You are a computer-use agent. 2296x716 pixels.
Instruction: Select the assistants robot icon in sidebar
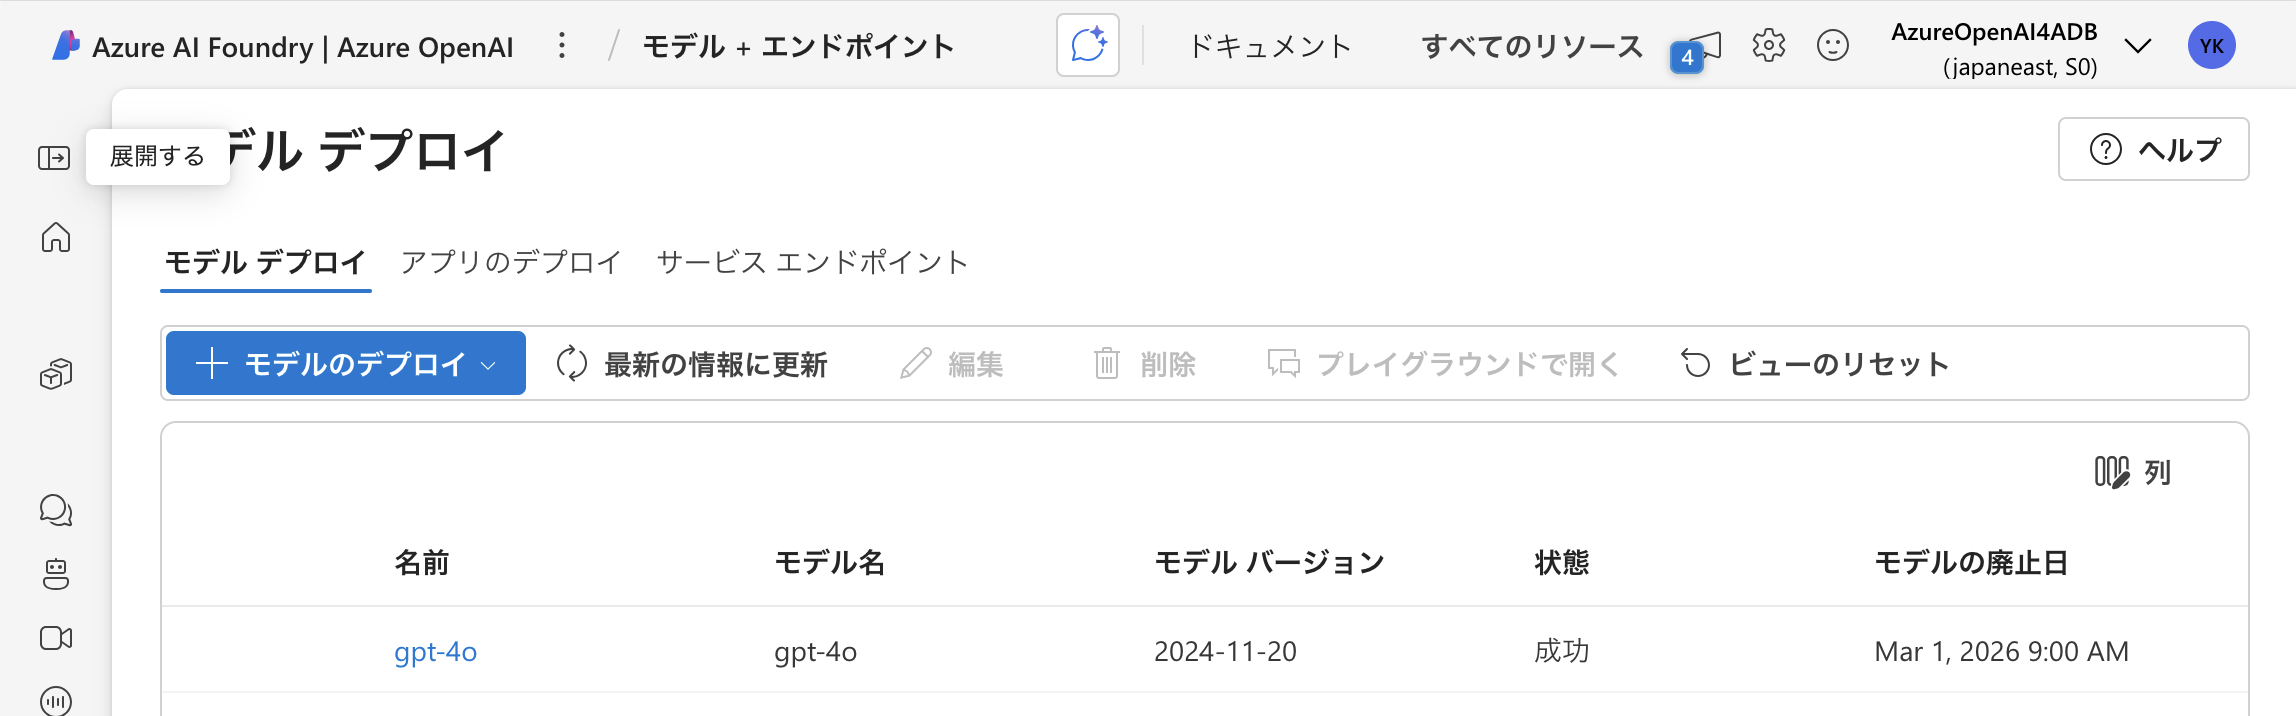pos(56,575)
